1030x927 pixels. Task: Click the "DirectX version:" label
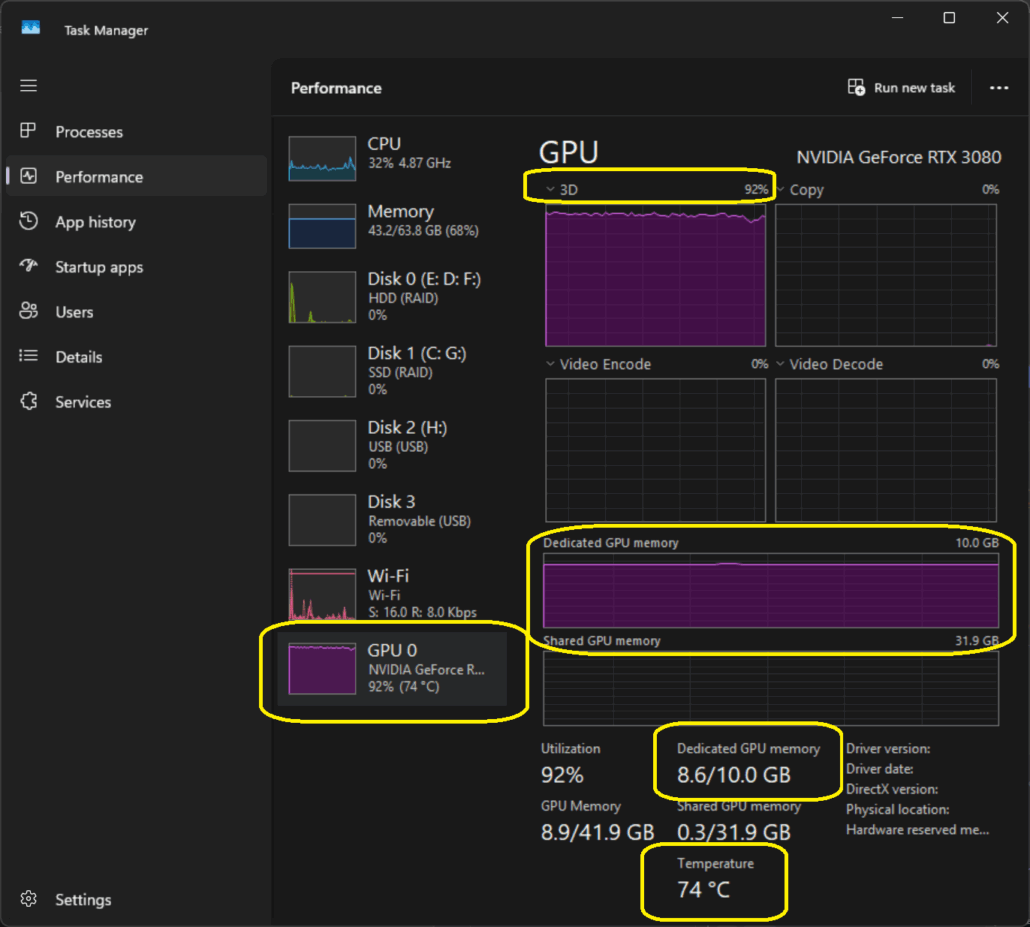[892, 790]
